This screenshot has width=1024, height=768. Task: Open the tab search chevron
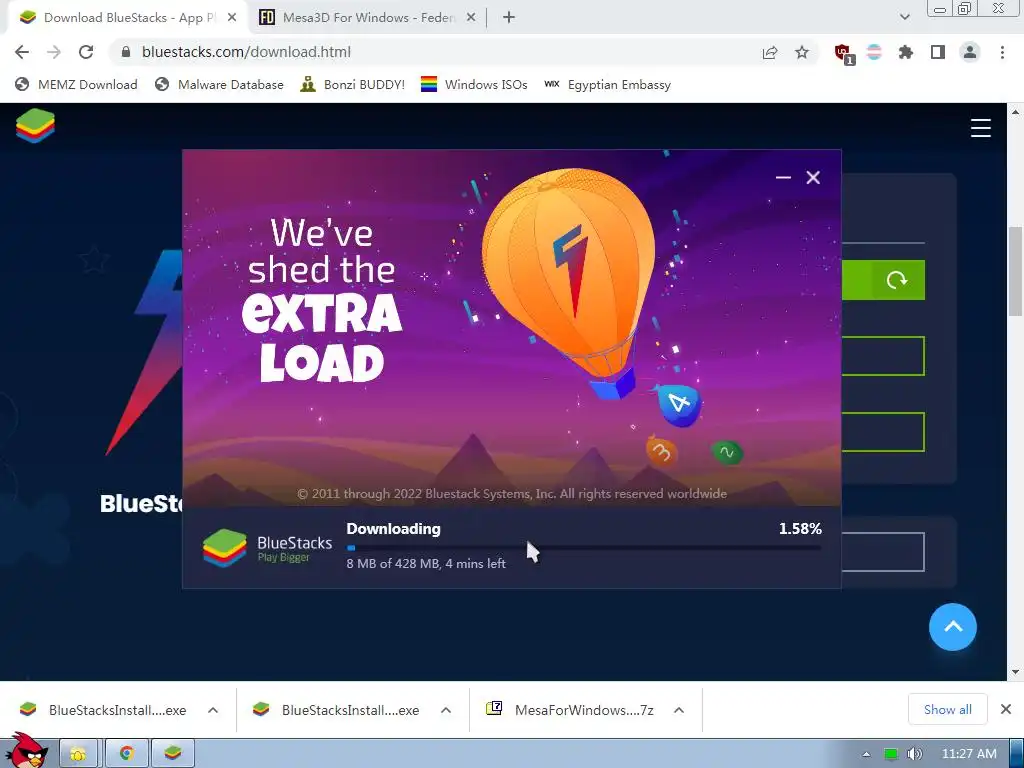(904, 18)
